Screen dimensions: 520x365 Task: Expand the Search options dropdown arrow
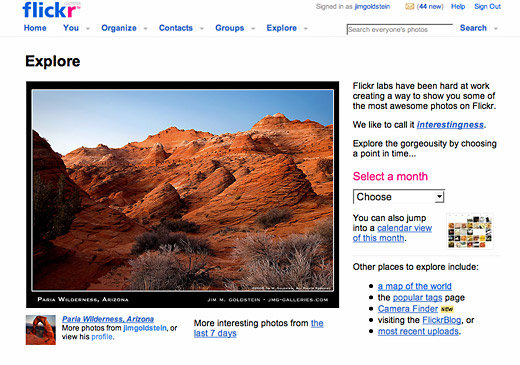(x=496, y=29)
